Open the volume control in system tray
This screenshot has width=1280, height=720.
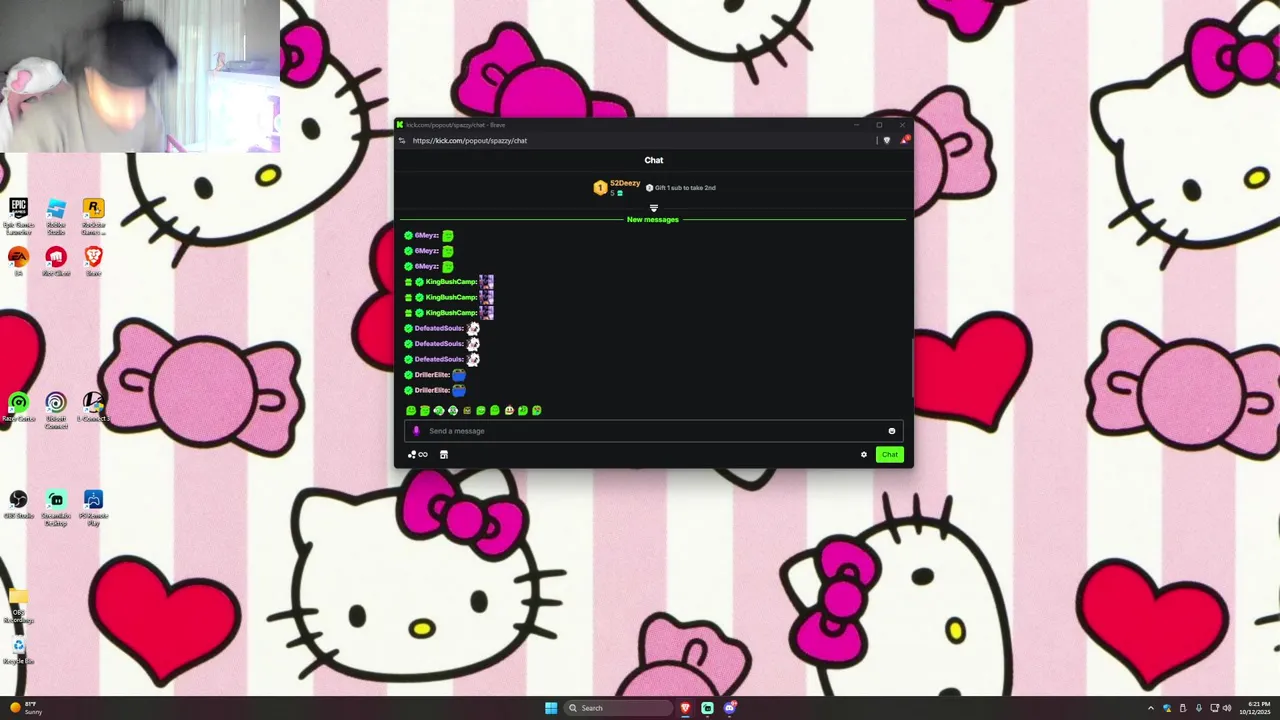[1227, 708]
